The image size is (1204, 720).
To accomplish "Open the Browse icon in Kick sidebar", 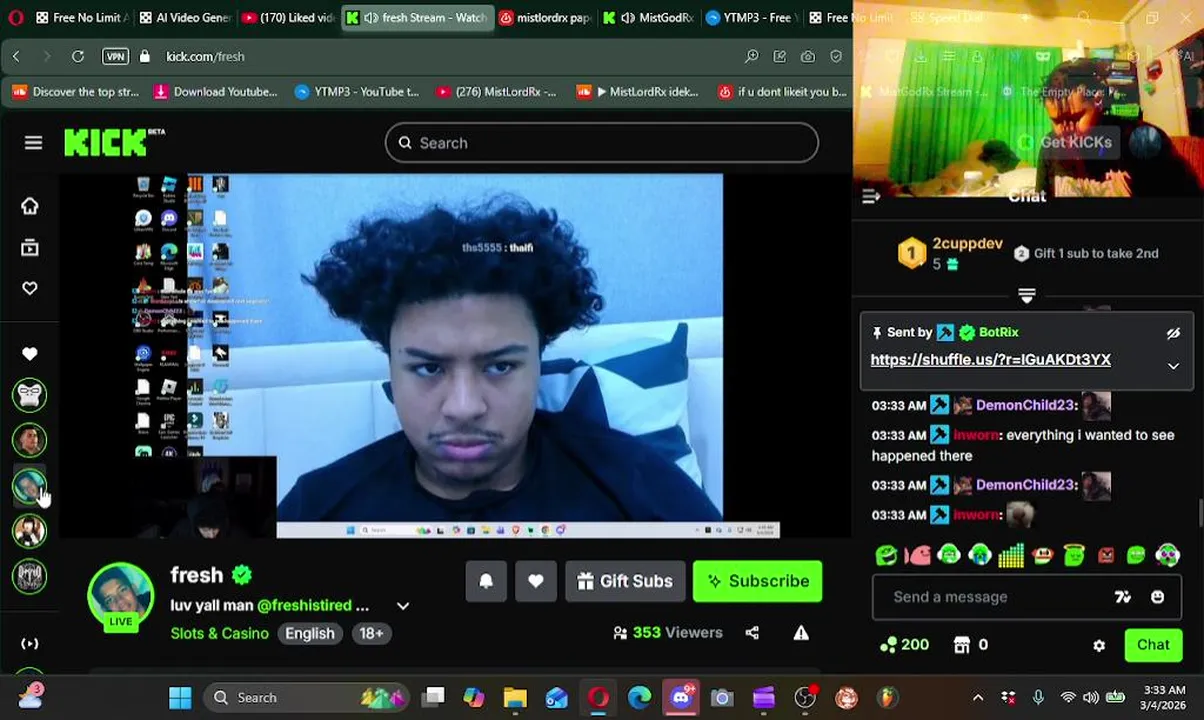I will pos(30,247).
